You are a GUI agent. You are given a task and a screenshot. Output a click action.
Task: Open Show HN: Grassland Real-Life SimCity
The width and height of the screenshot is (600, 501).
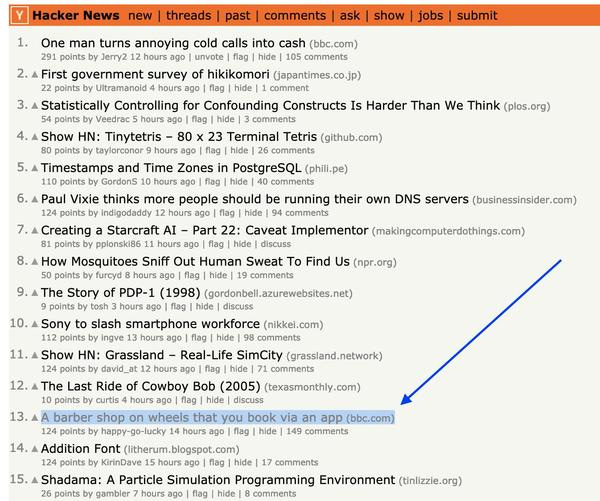pyautogui.click(x=161, y=355)
